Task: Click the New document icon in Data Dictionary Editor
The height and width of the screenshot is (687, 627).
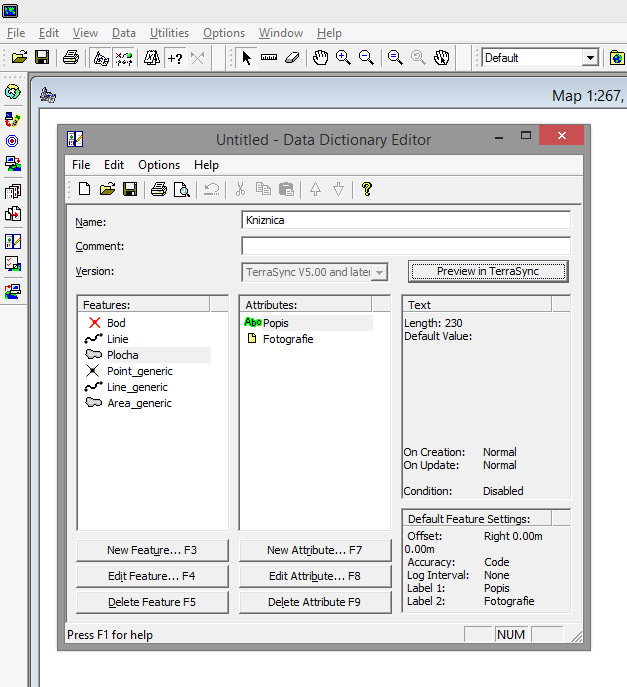Action: click(x=84, y=189)
